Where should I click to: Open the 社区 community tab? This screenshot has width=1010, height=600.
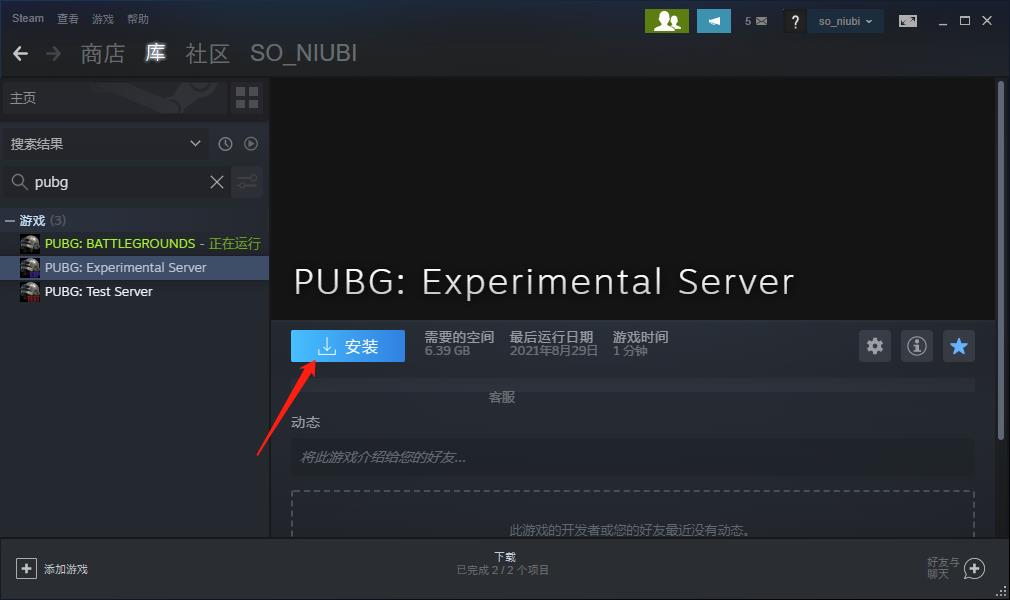tap(207, 53)
